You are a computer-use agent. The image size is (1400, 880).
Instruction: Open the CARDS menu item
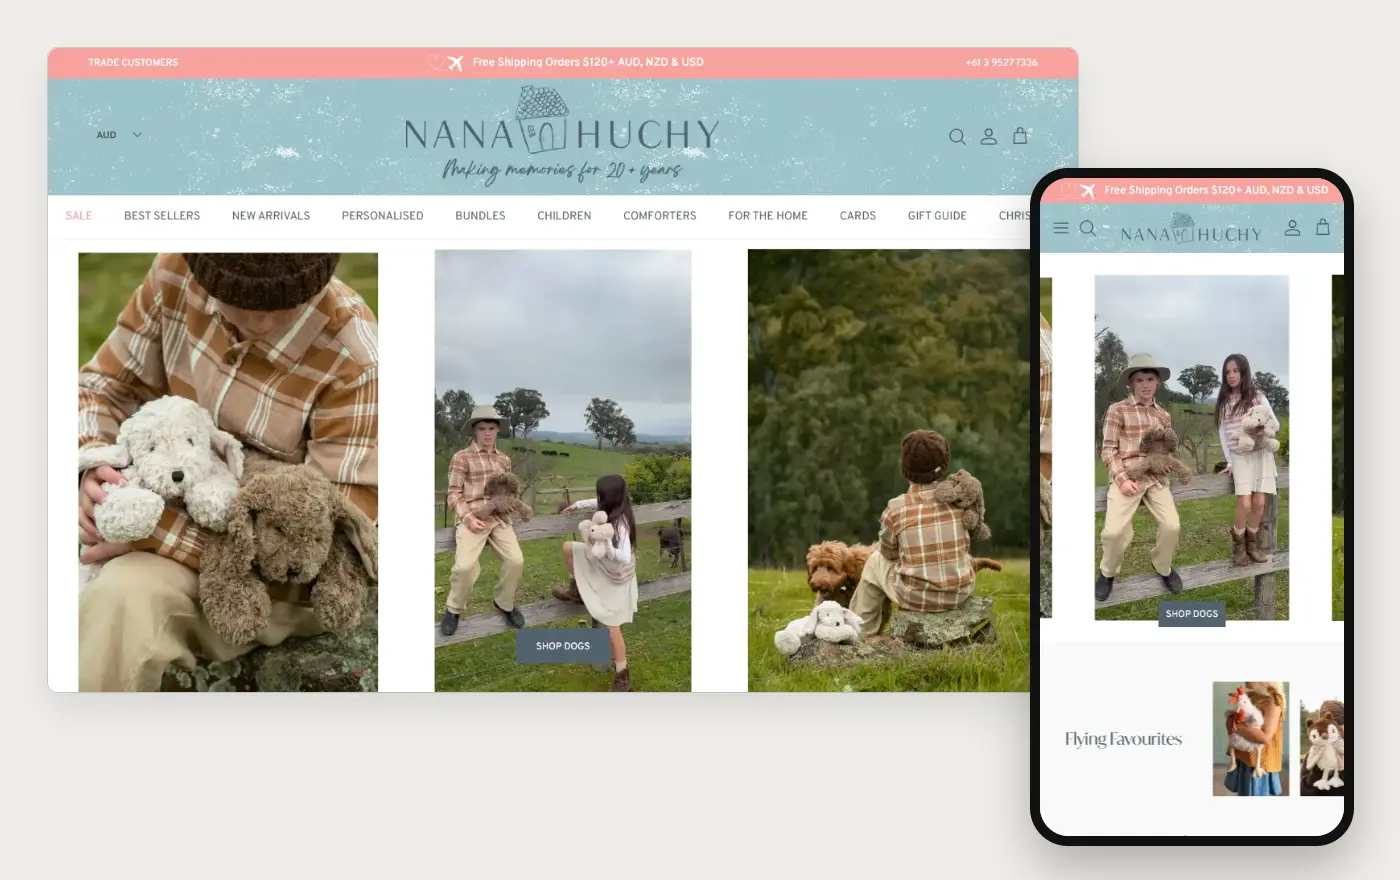858,216
